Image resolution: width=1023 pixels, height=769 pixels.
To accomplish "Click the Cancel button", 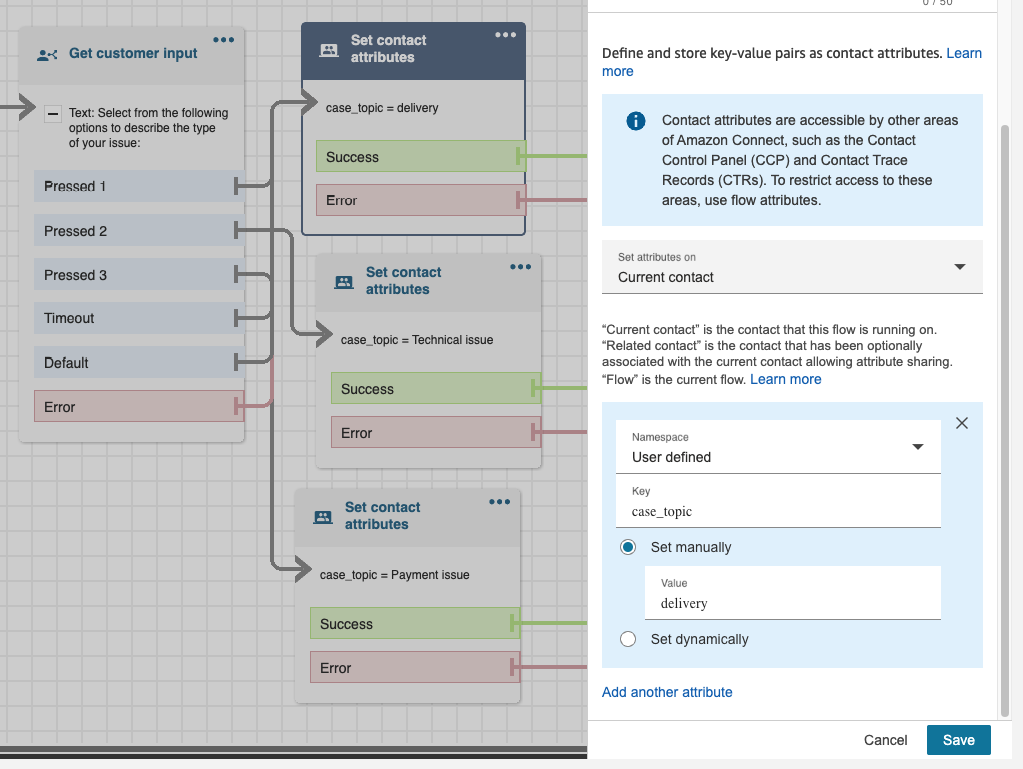I will tap(885, 740).
